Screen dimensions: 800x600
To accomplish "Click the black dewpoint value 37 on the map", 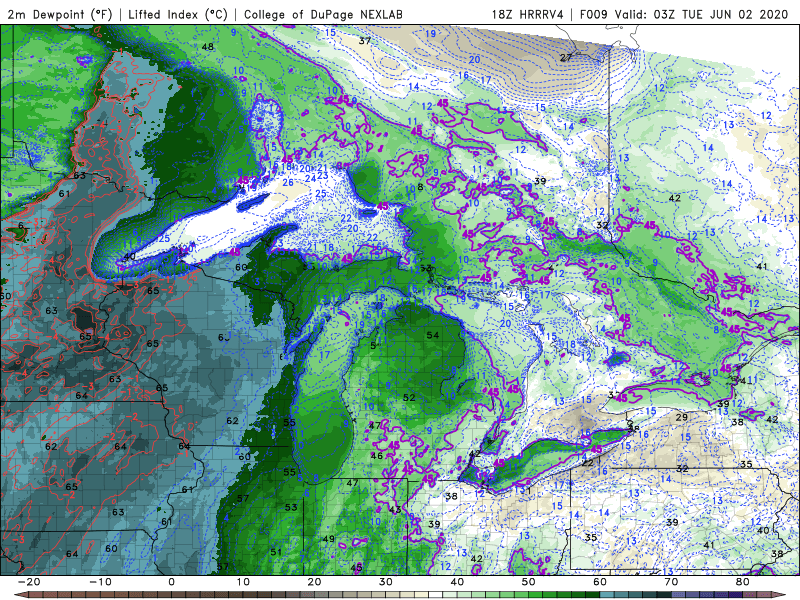I will [365, 40].
